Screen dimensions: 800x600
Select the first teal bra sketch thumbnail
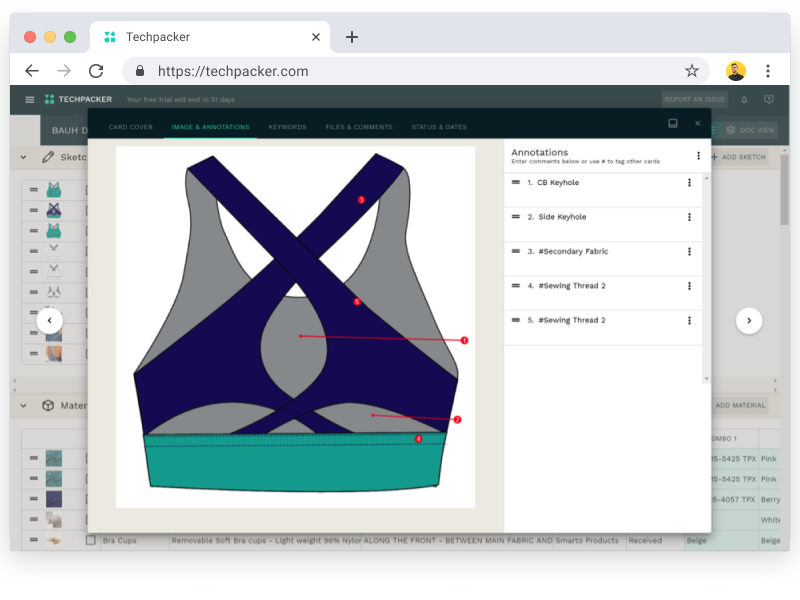tap(54, 190)
